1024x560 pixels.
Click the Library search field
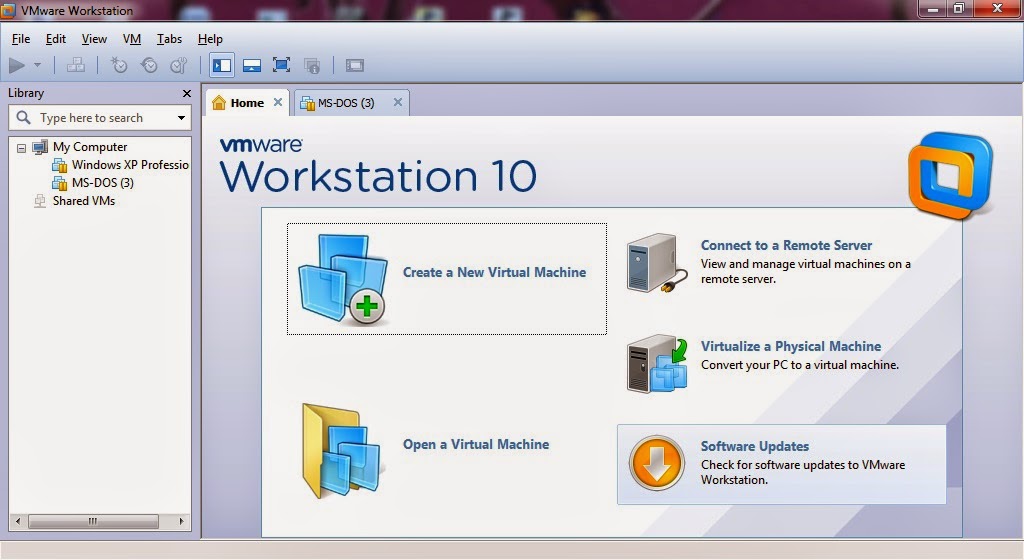pos(100,117)
